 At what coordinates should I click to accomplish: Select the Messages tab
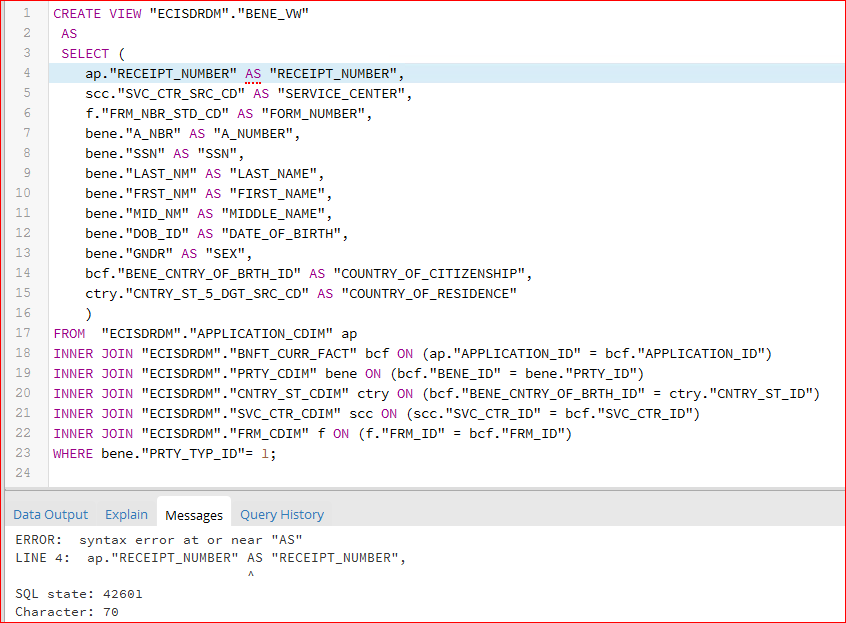[x=193, y=515]
